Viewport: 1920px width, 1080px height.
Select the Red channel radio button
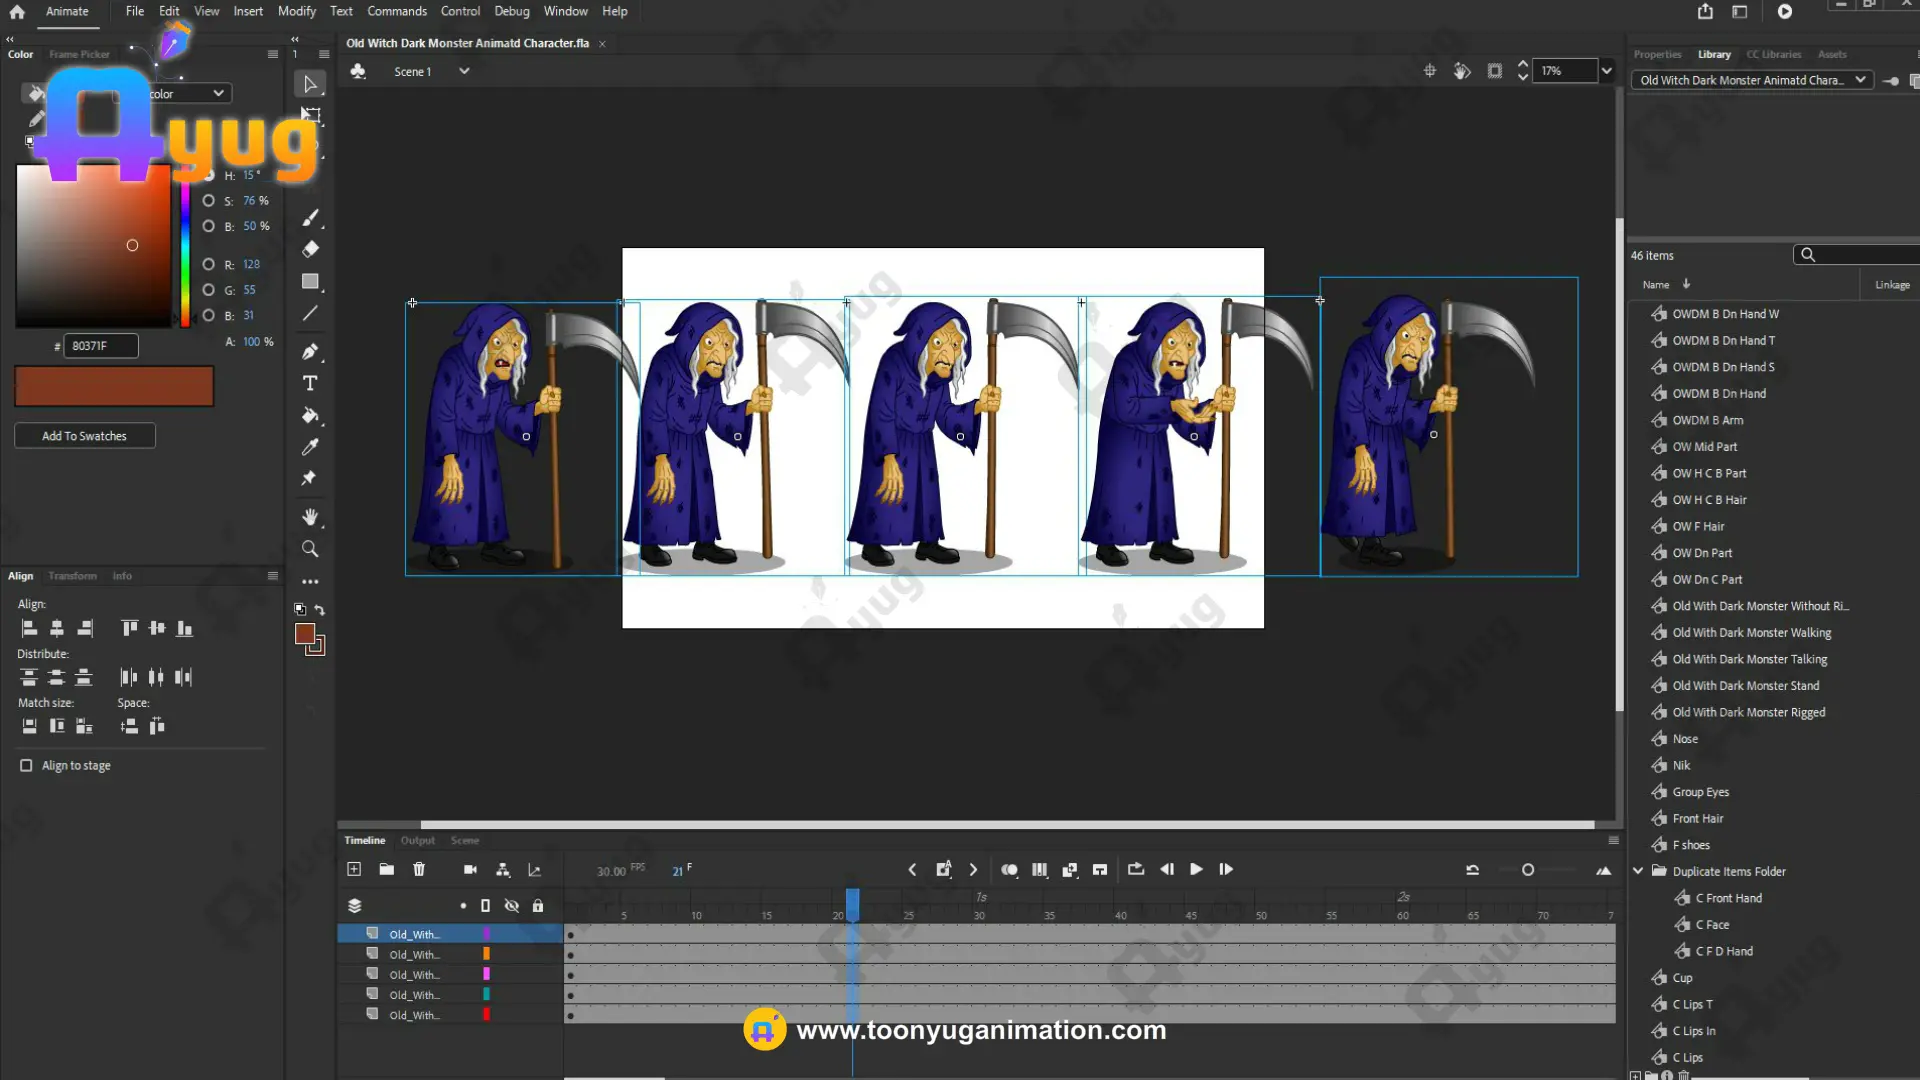point(209,265)
